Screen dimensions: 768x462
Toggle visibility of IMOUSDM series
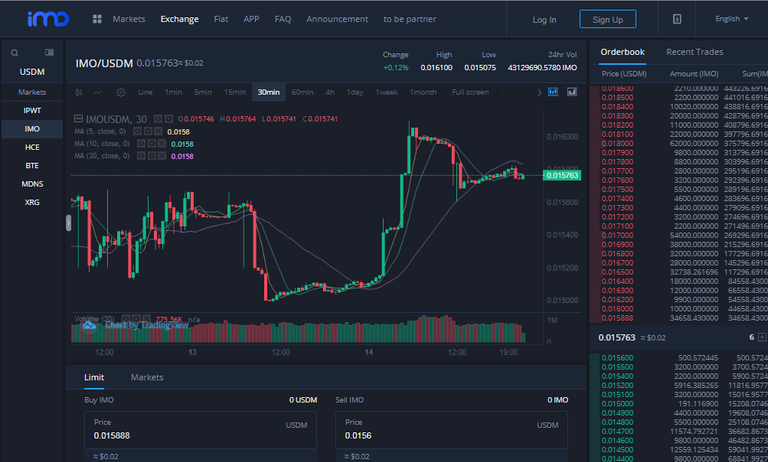pos(158,119)
